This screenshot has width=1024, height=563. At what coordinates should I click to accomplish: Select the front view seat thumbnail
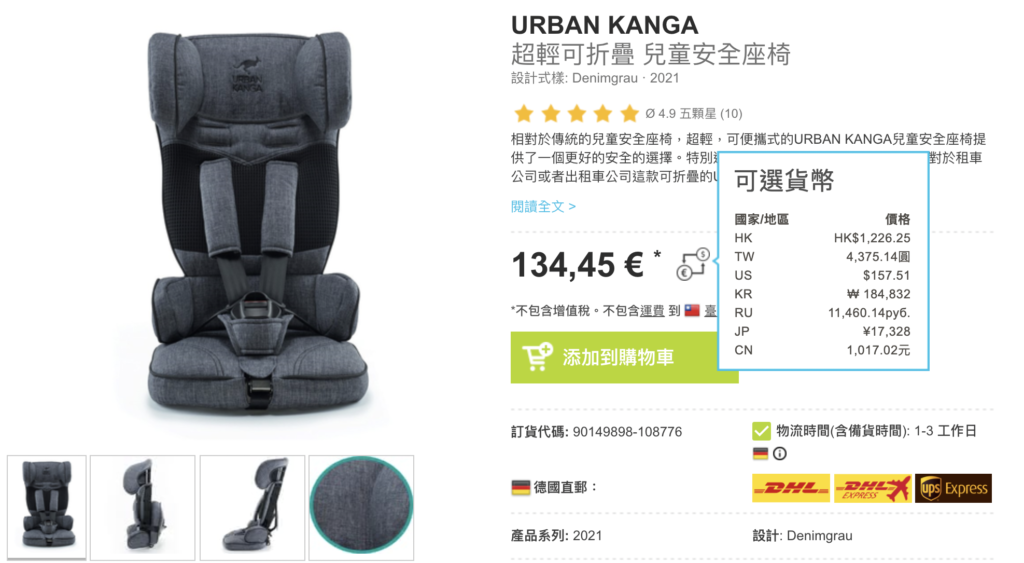[46, 507]
